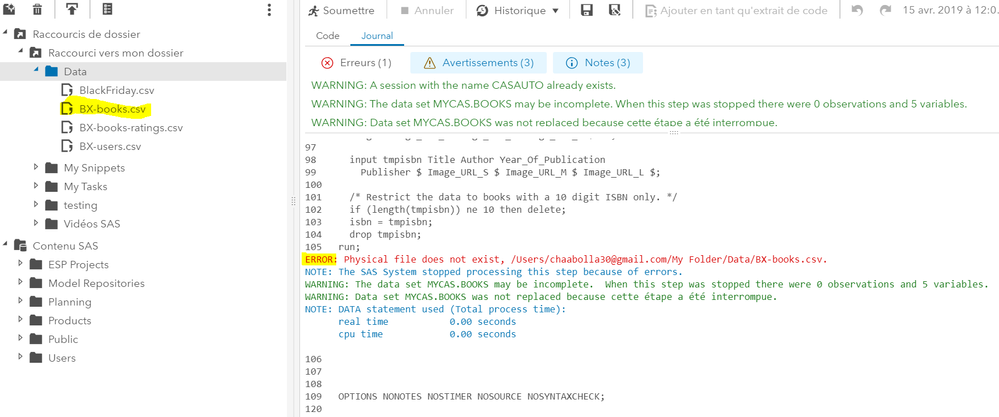Click log line 'OPTIONS NONOTES NOSTIMER NOSOURCE NOSYNTAXCHECK;'
Image resolution: width=999 pixels, height=417 pixels.
click(x=471, y=396)
